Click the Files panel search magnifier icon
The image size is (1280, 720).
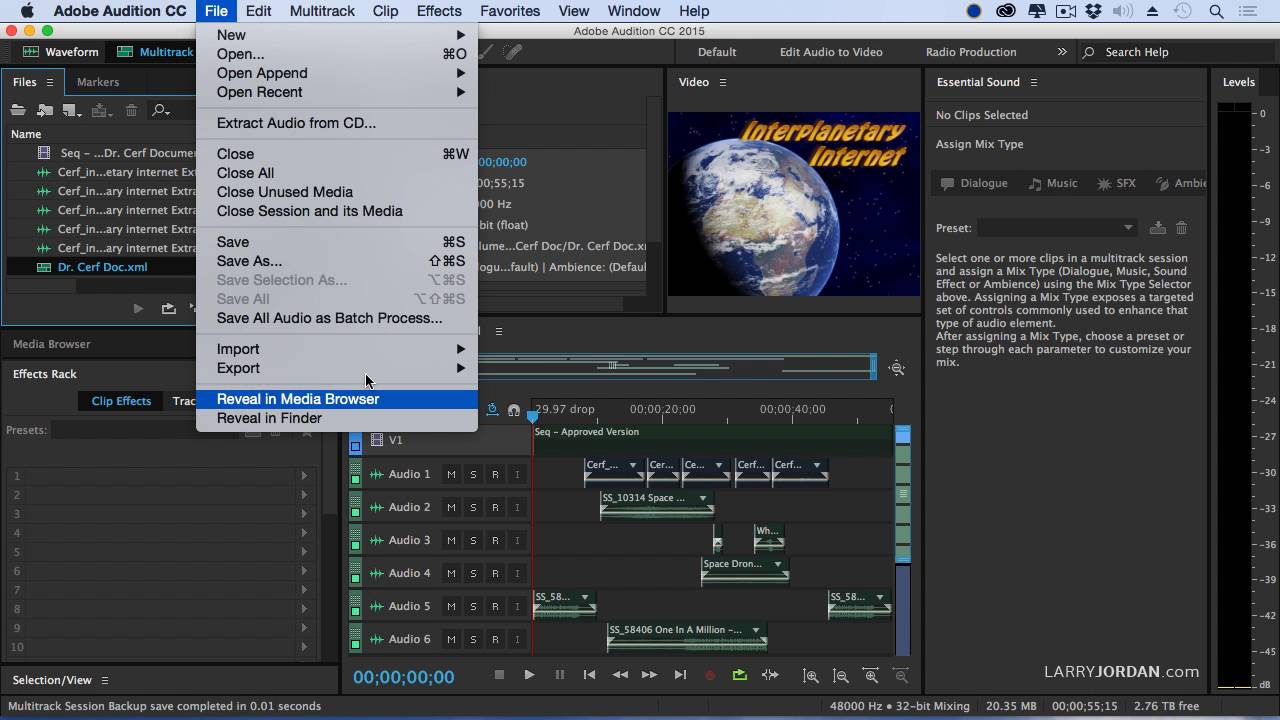coord(160,110)
